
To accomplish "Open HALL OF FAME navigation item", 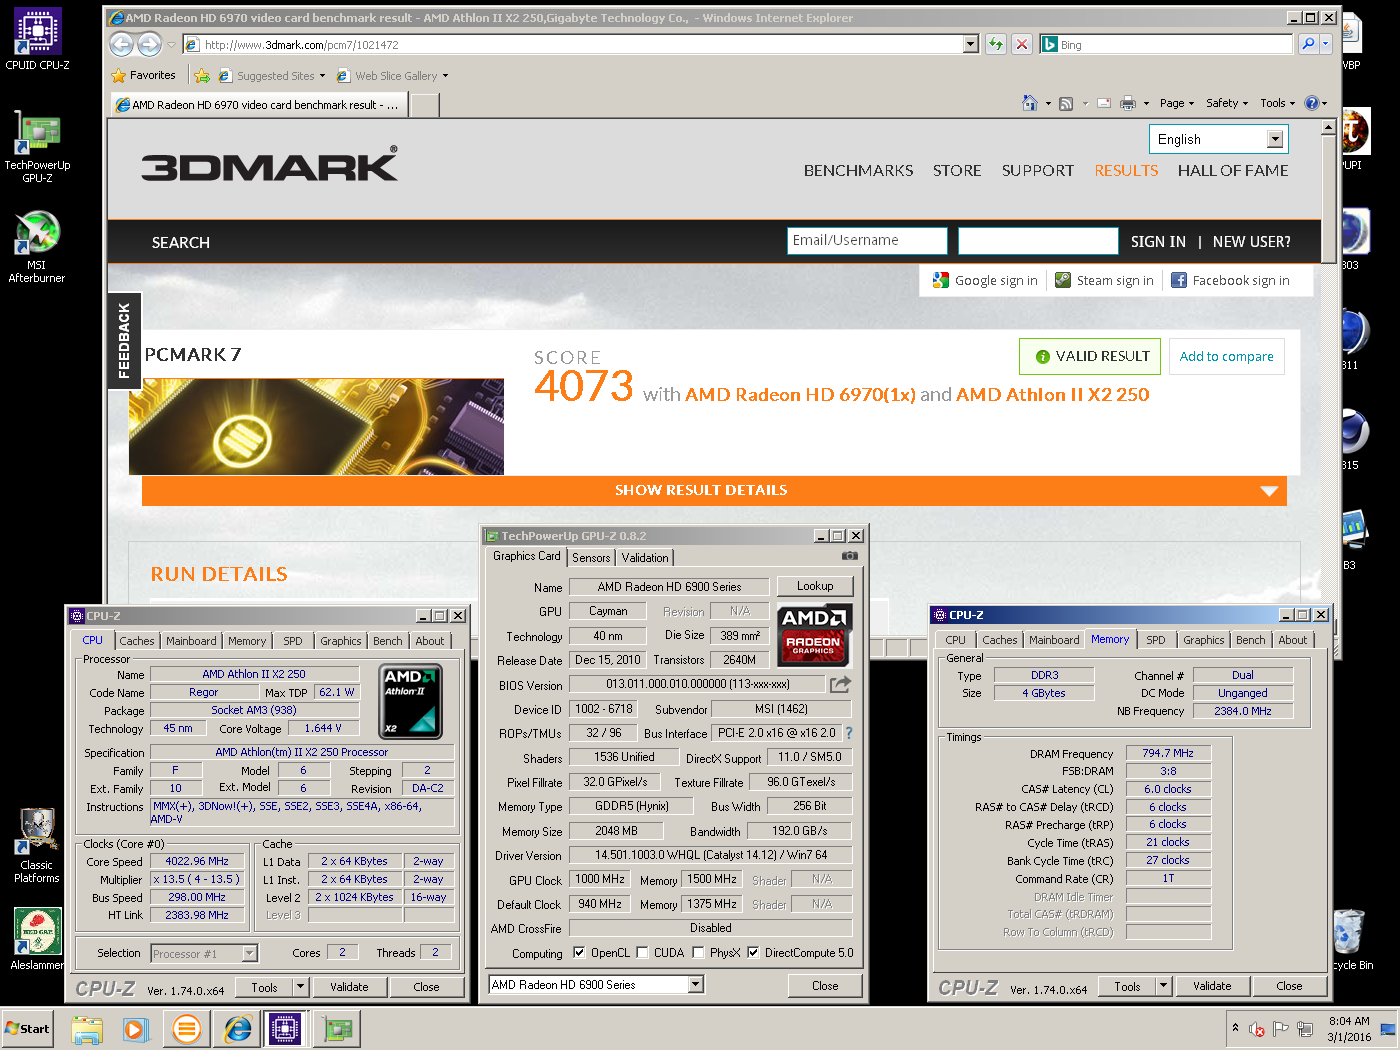I will pyautogui.click(x=1233, y=171).
